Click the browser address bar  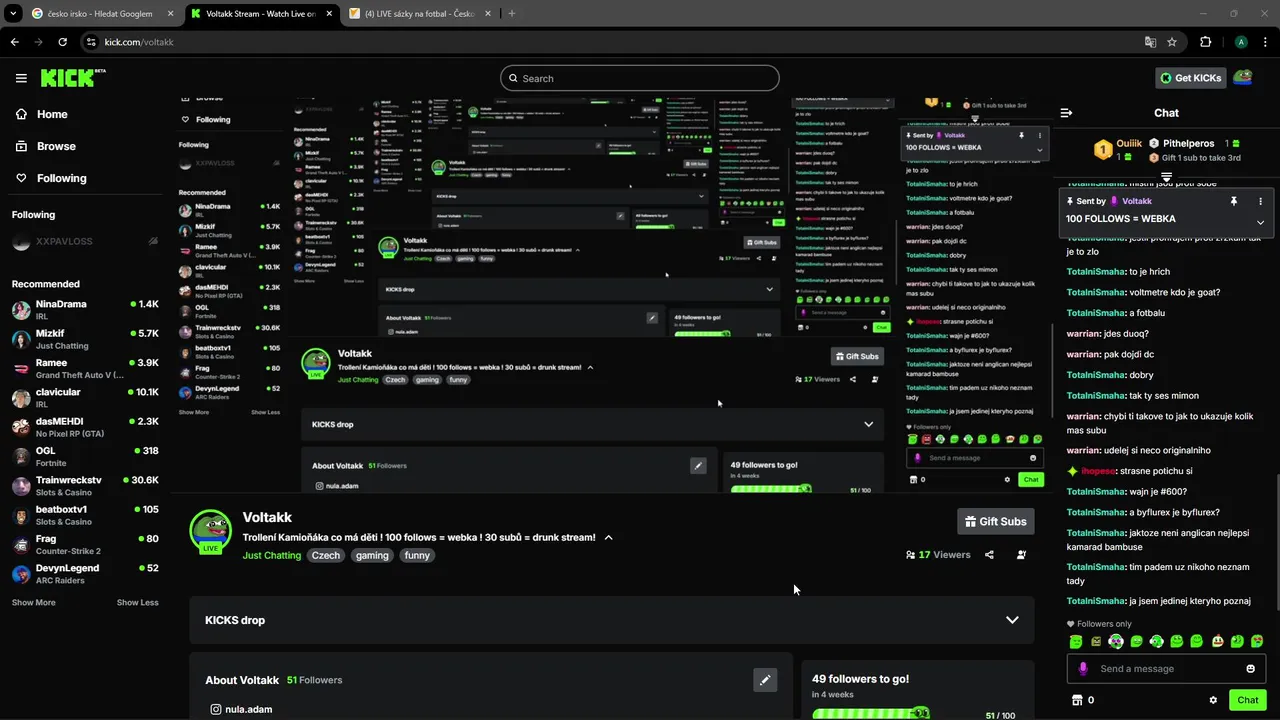(610, 42)
